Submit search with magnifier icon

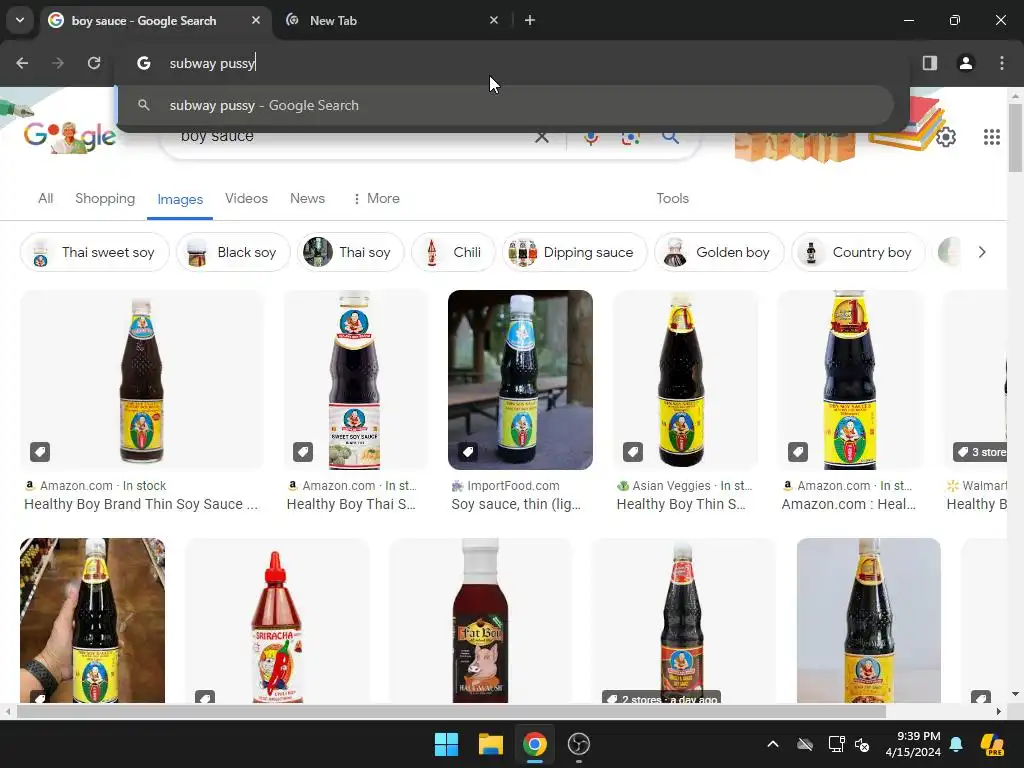click(x=670, y=137)
